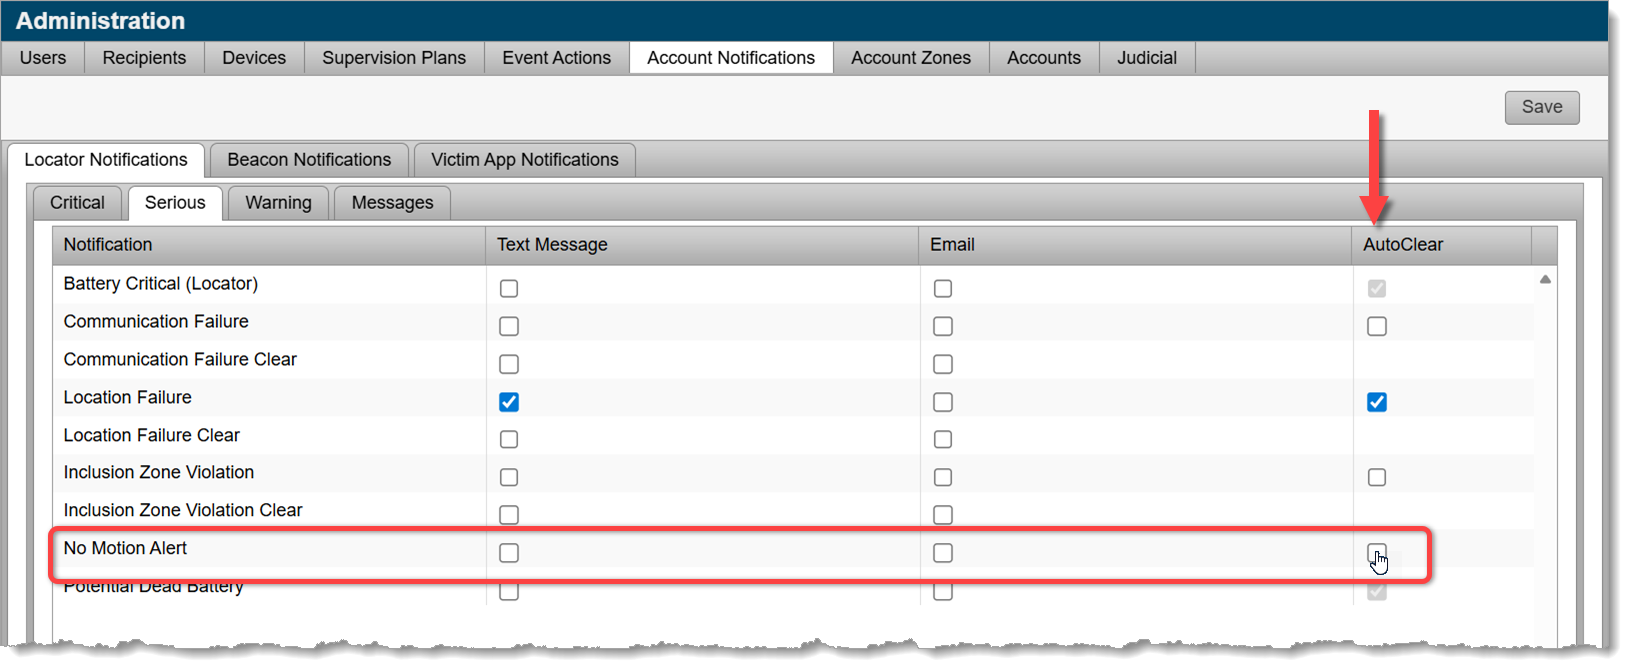Open the Users tab

point(43,58)
